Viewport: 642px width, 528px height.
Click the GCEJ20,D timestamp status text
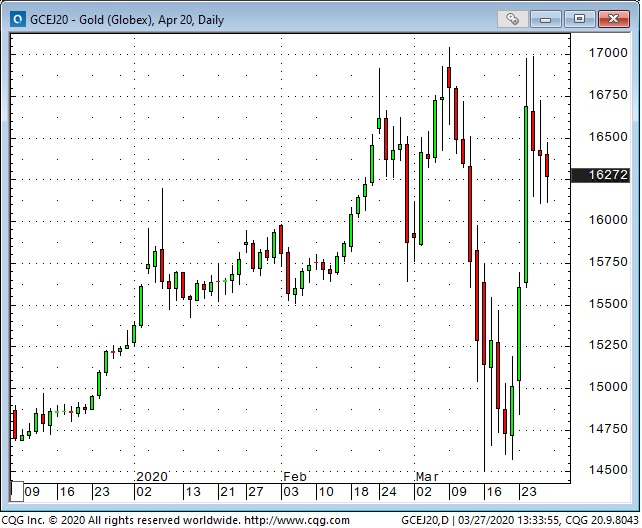(520, 521)
